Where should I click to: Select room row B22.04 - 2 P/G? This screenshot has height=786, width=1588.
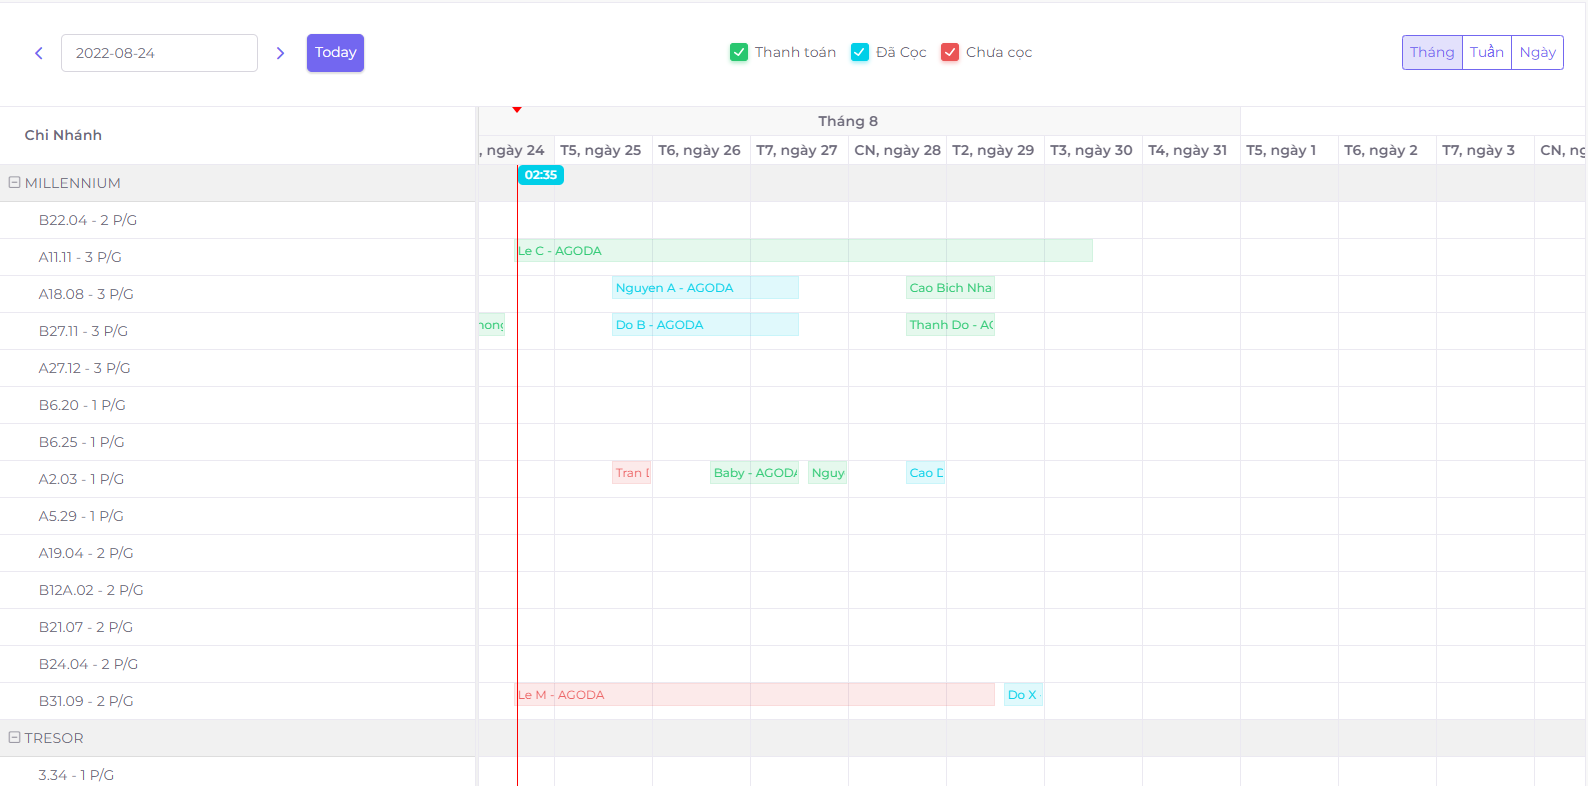tap(88, 220)
